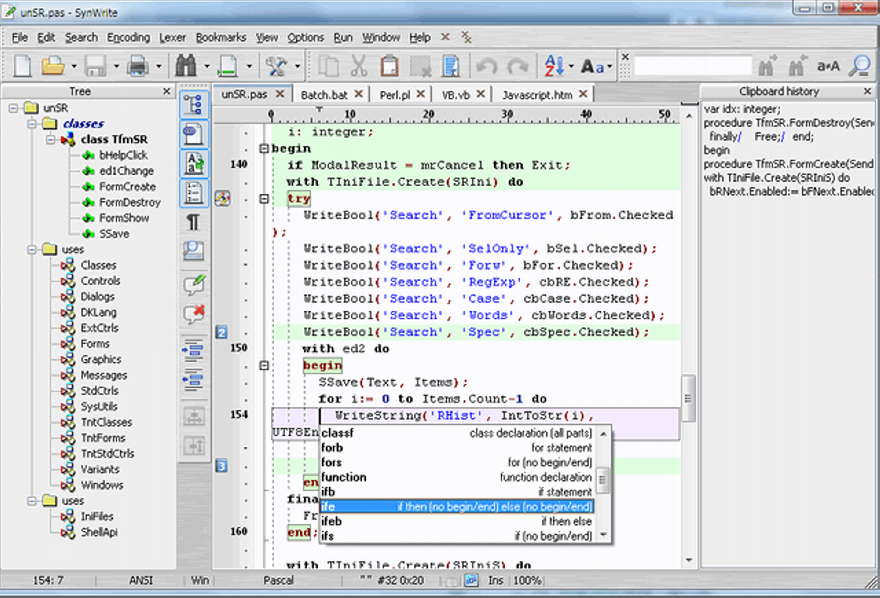
Task: Click the autocomplete list scrollbar thumb
Action: point(602,481)
